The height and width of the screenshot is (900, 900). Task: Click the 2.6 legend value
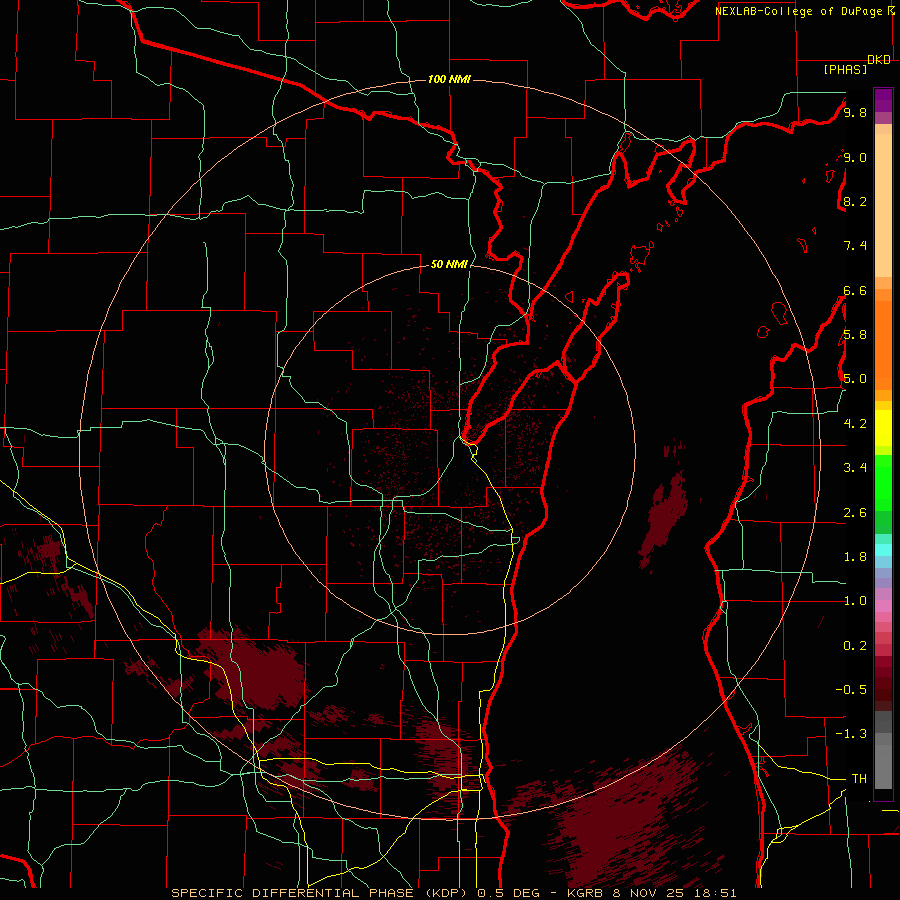(x=855, y=513)
